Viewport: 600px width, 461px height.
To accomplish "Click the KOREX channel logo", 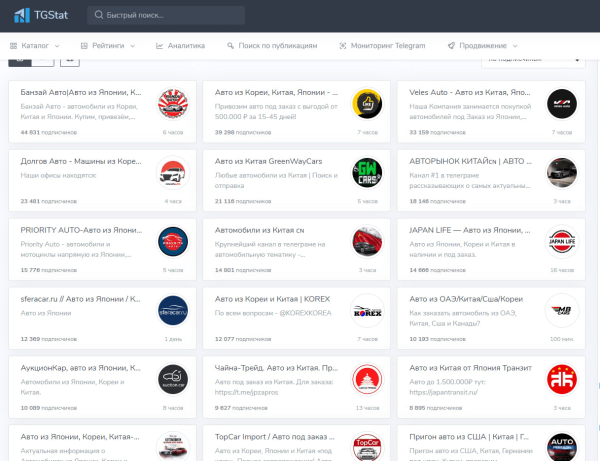I will point(367,310).
